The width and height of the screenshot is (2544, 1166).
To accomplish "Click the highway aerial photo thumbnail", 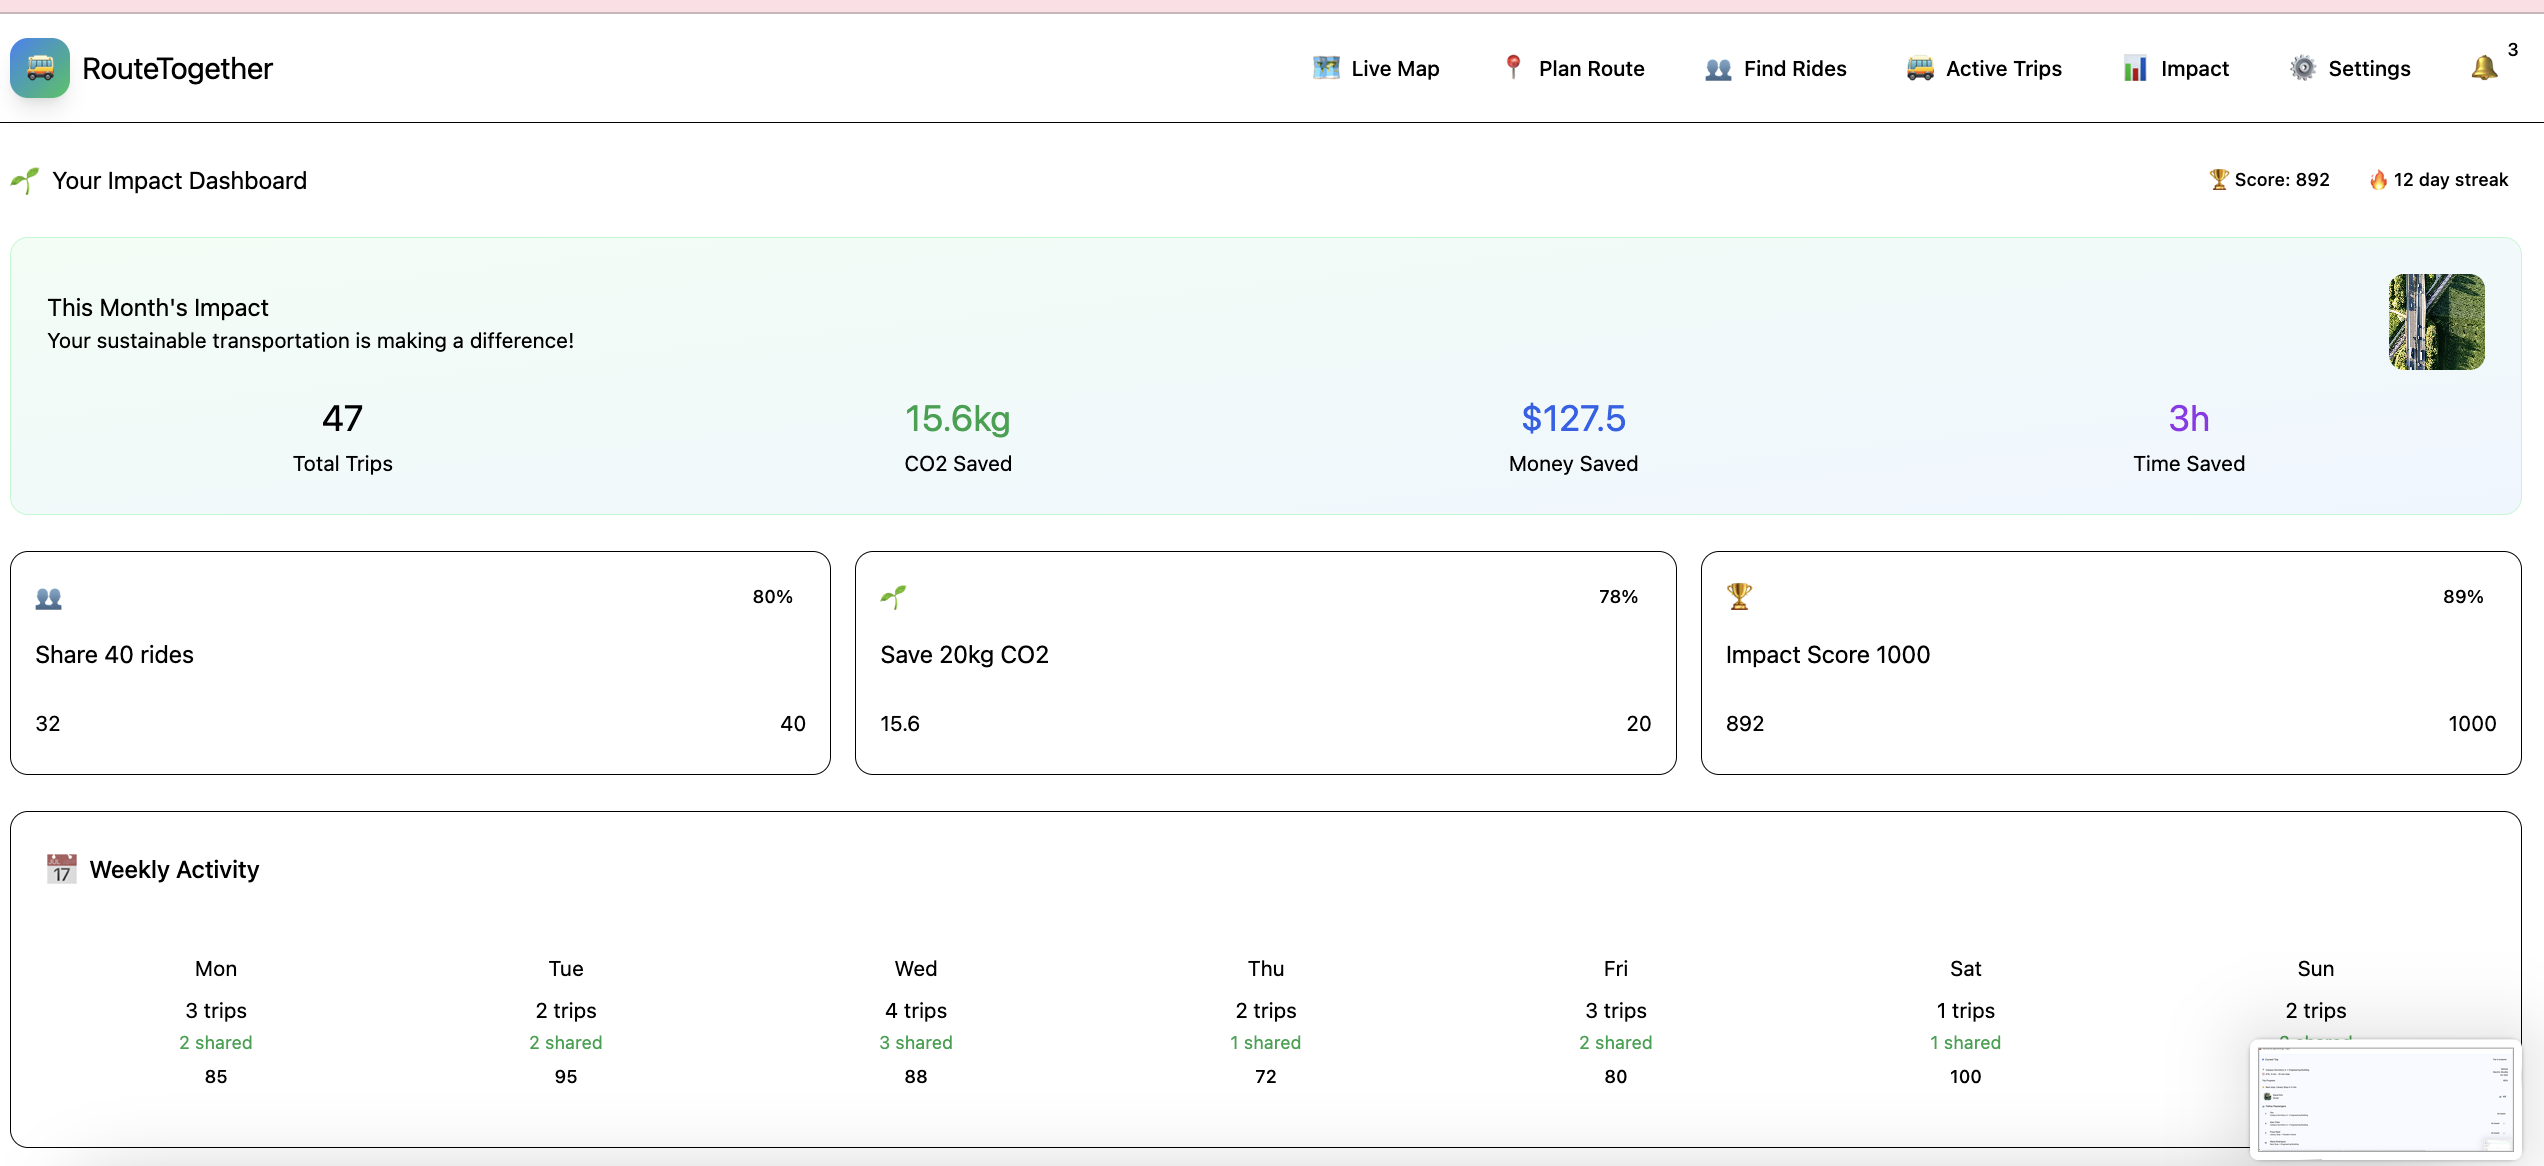I will coord(2436,322).
